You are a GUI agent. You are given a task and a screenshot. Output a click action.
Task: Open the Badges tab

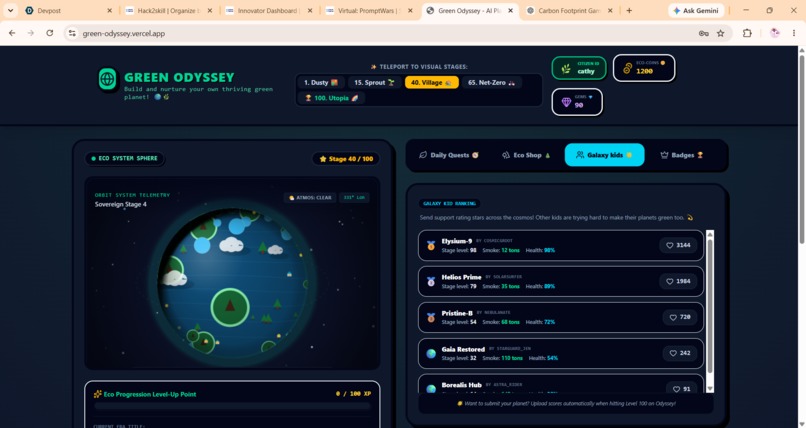point(682,155)
